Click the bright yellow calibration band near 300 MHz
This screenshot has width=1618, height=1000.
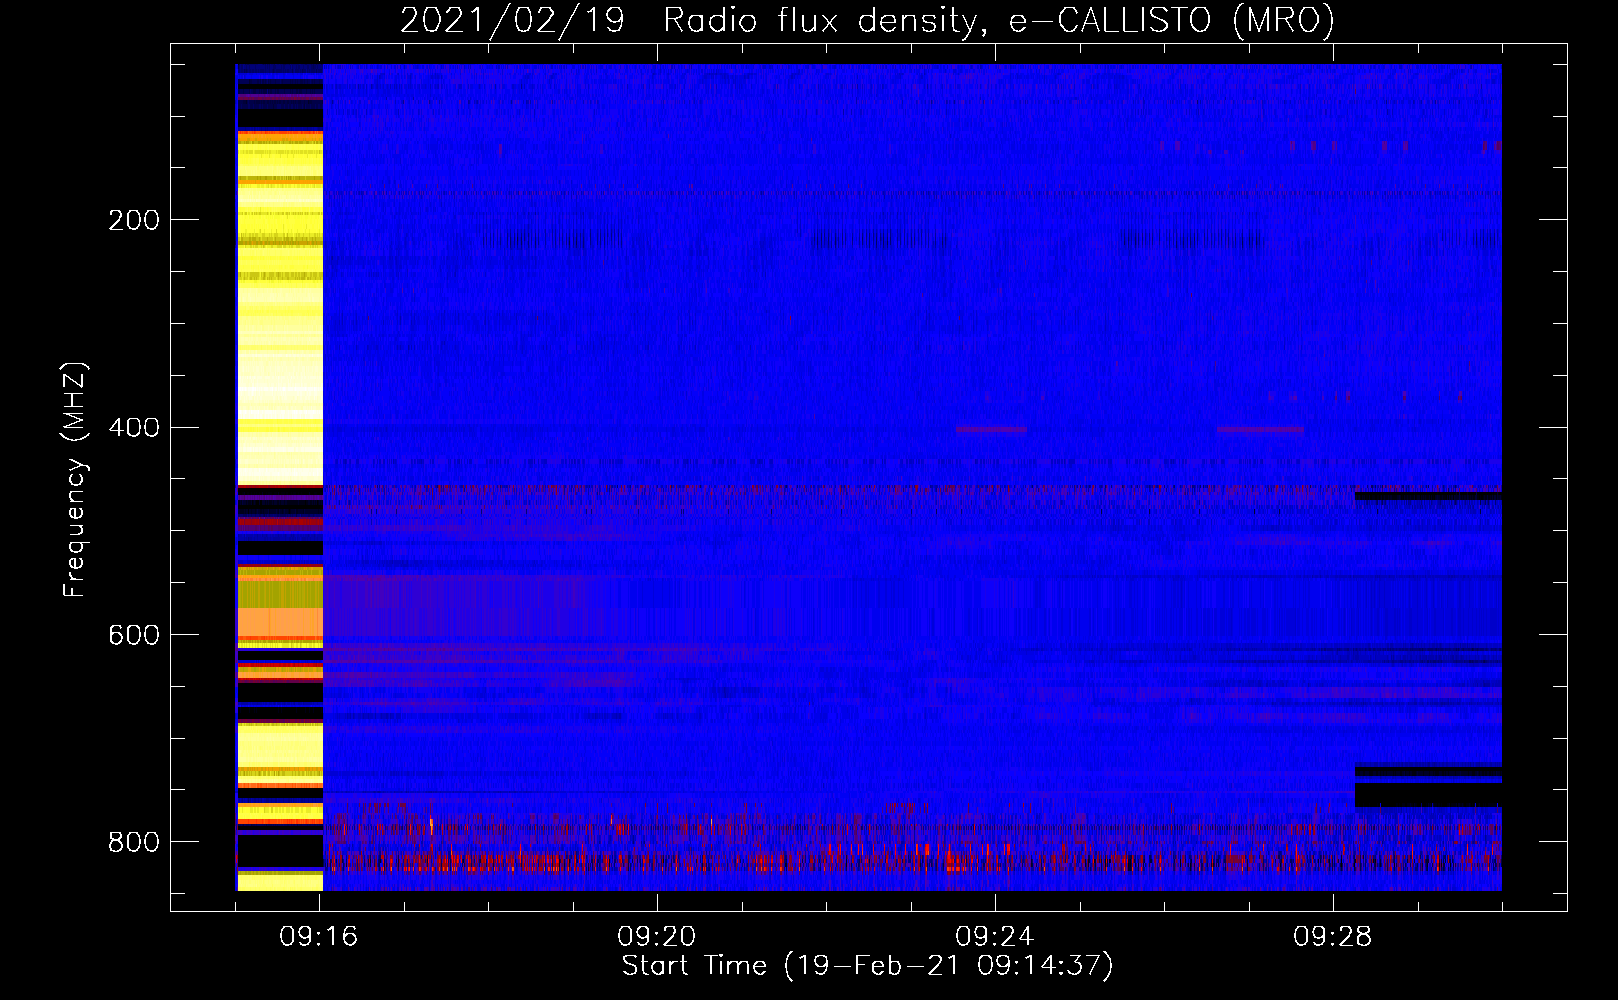(280, 310)
